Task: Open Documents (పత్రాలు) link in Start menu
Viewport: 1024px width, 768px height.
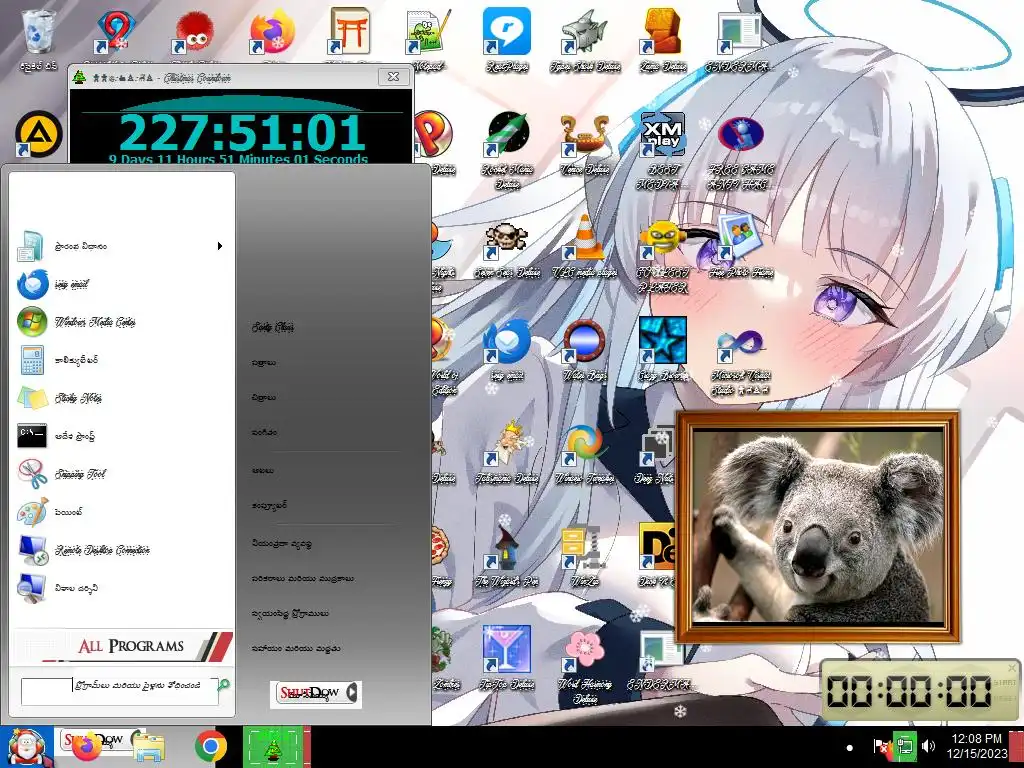Action: coord(264,362)
